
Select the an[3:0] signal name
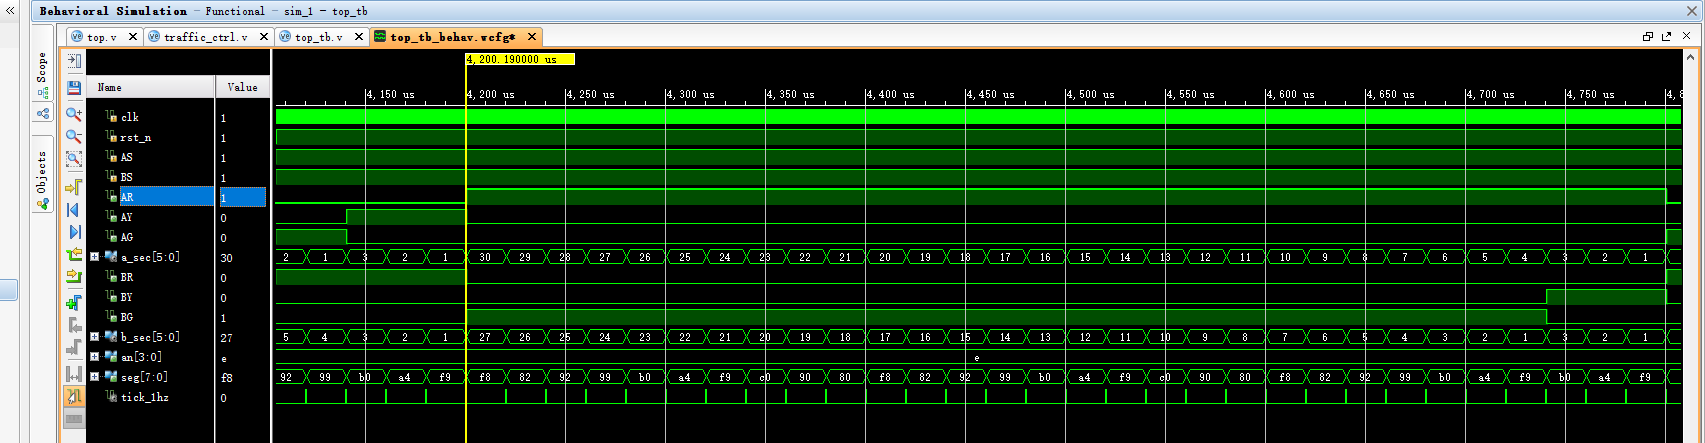click(141, 357)
